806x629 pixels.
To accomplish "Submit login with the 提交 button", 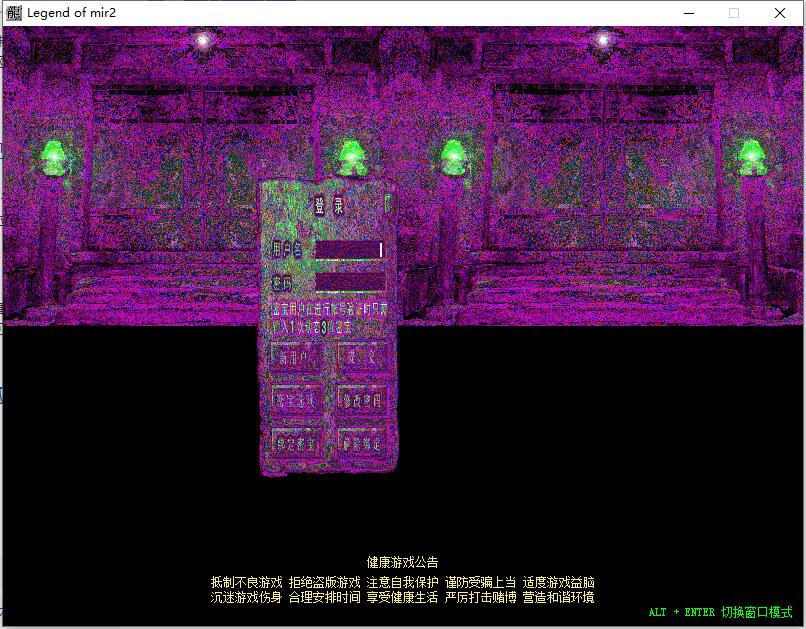I will coord(361,357).
